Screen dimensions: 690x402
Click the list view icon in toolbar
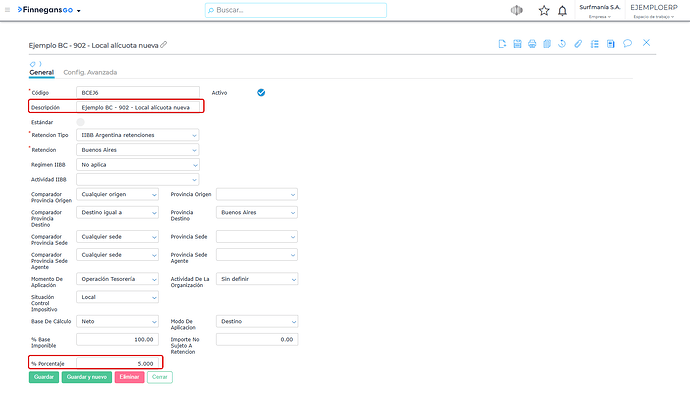595,44
